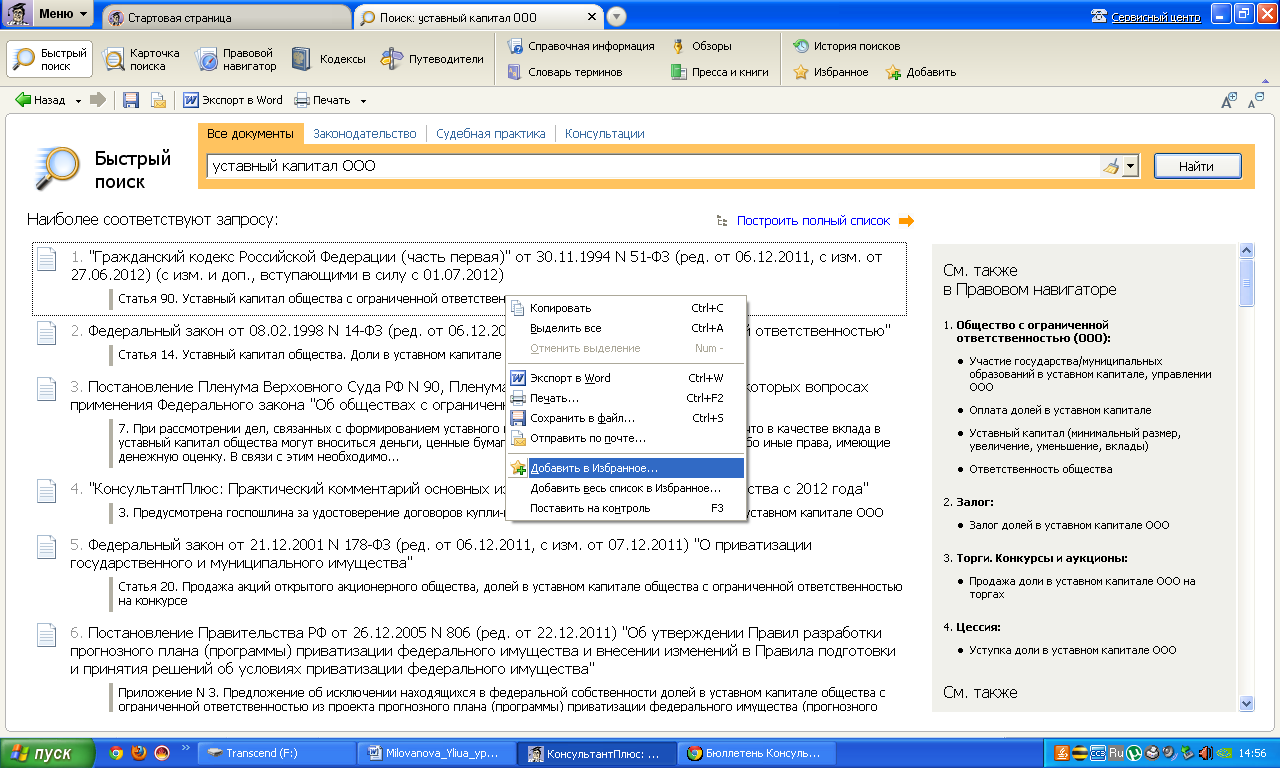This screenshot has height=768, width=1280.
Task: Switch to the Бюллетень Консуль... taskbar window
Action: tap(757, 753)
